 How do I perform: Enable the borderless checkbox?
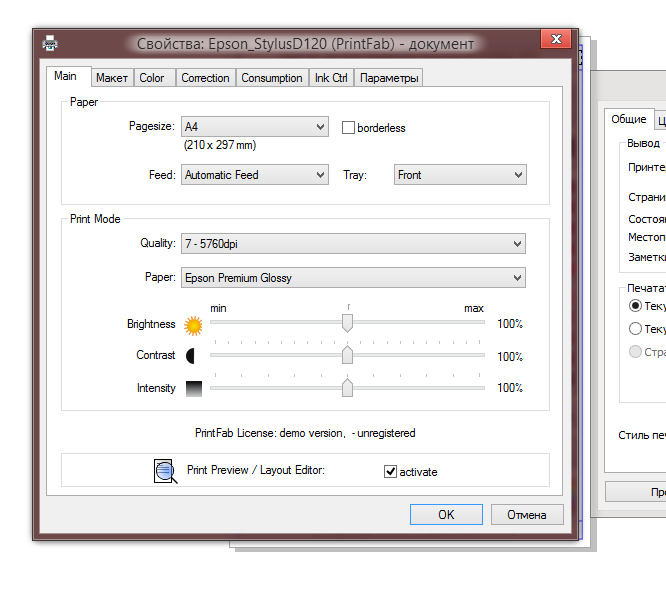coord(348,127)
